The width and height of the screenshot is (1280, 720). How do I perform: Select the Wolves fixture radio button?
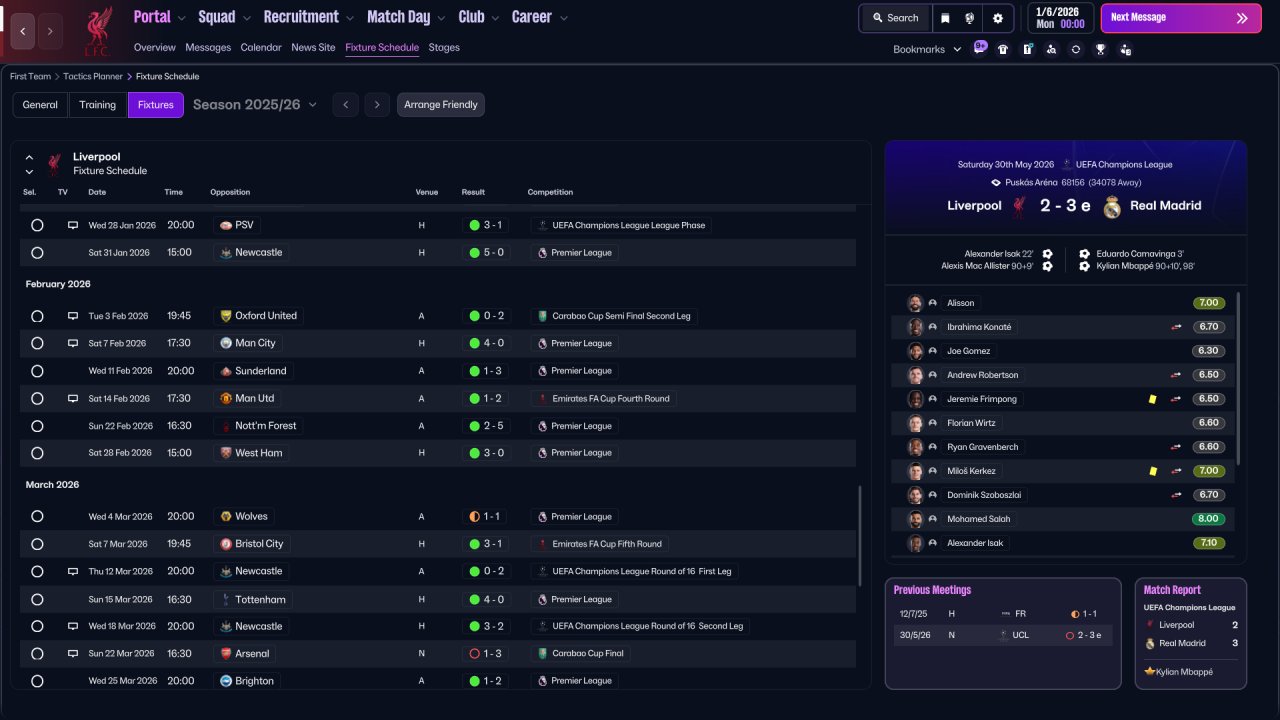point(37,517)
